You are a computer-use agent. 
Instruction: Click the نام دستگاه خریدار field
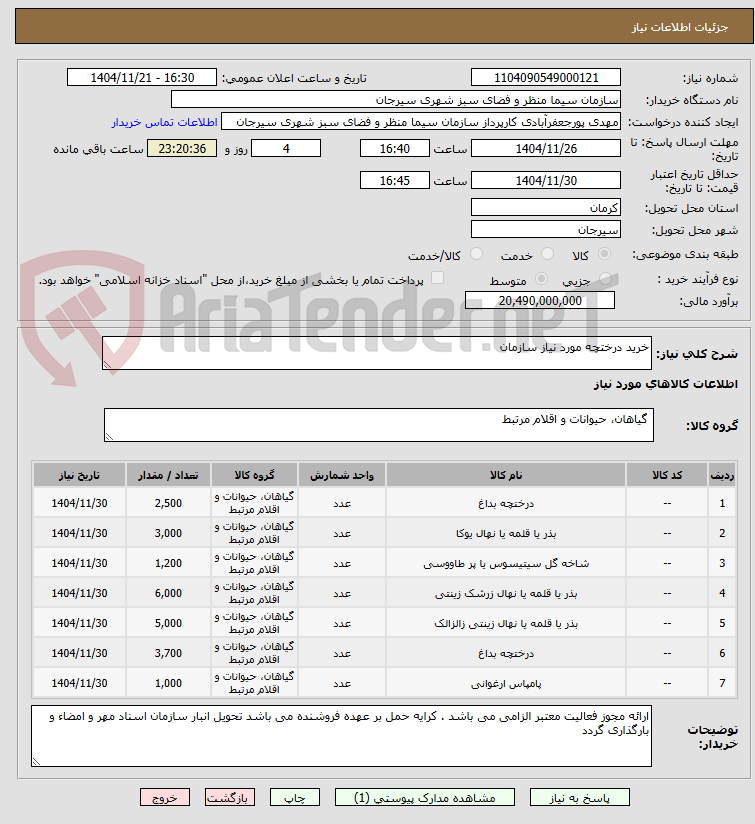click(x=396, y=99)
